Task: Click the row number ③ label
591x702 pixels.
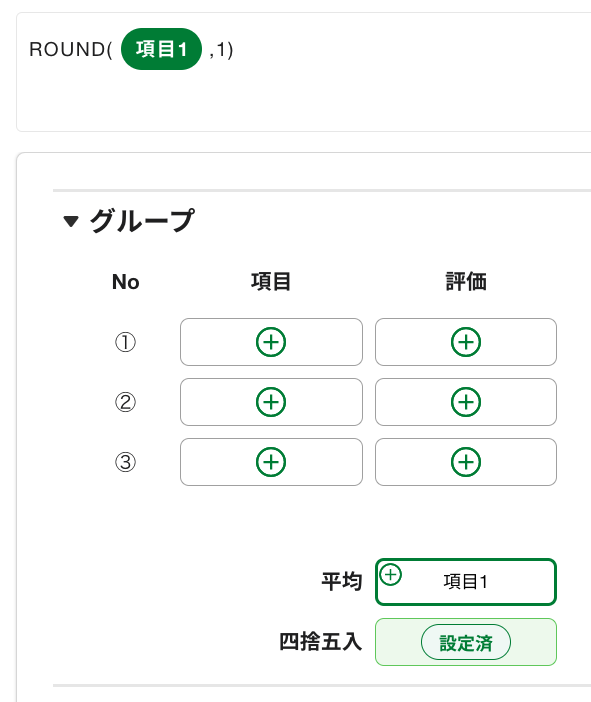Action: pos(125,462)
